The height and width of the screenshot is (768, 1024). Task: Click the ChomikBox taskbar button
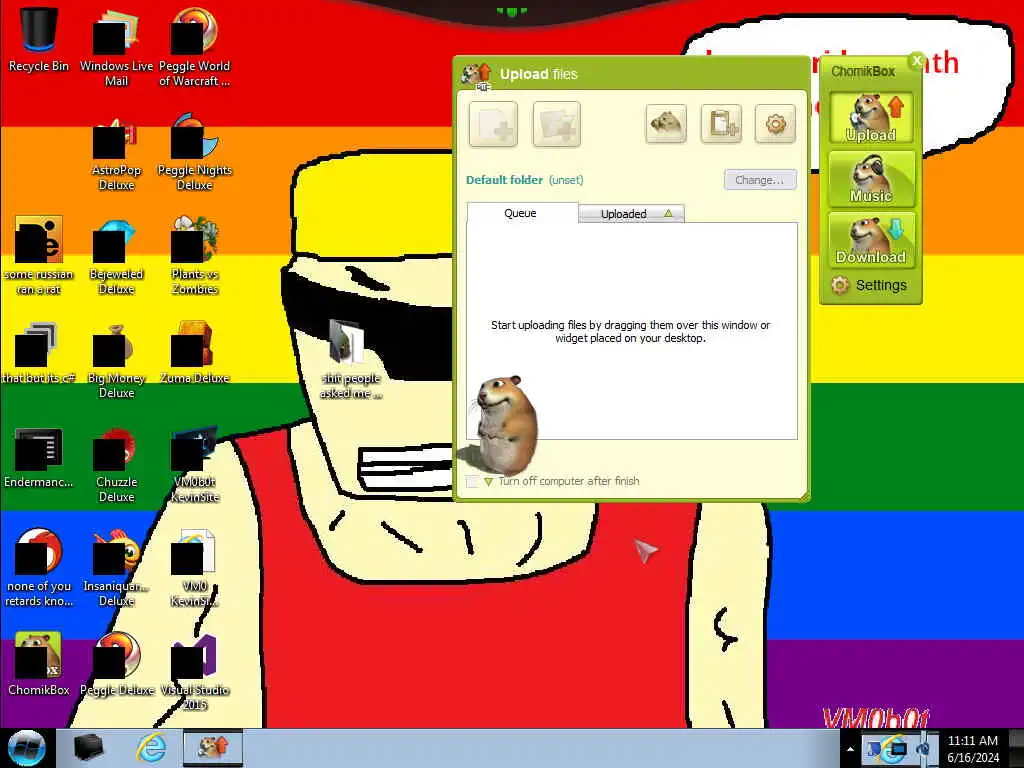coord(213,748)
